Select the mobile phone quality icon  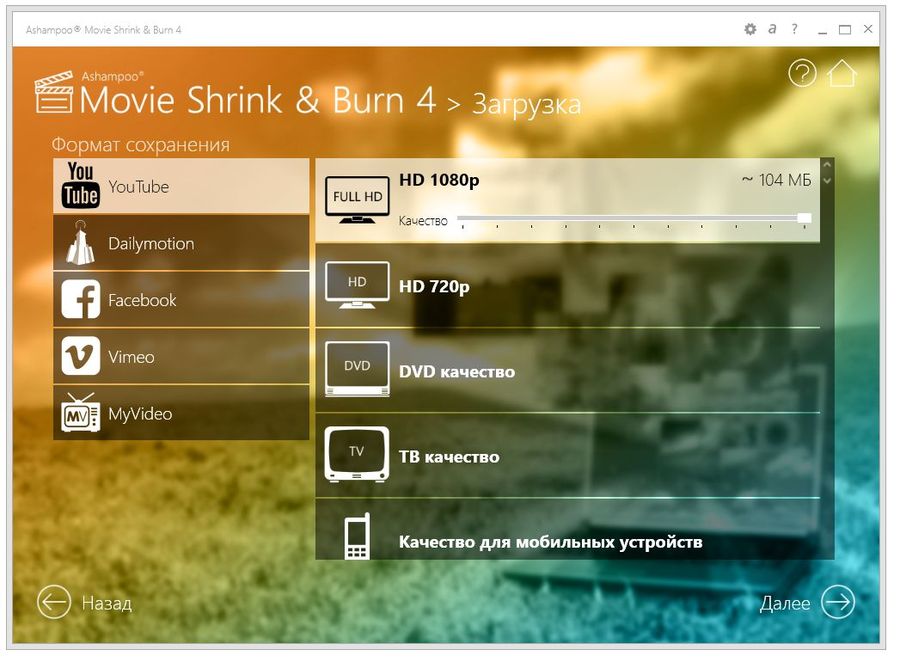(356, 536)
